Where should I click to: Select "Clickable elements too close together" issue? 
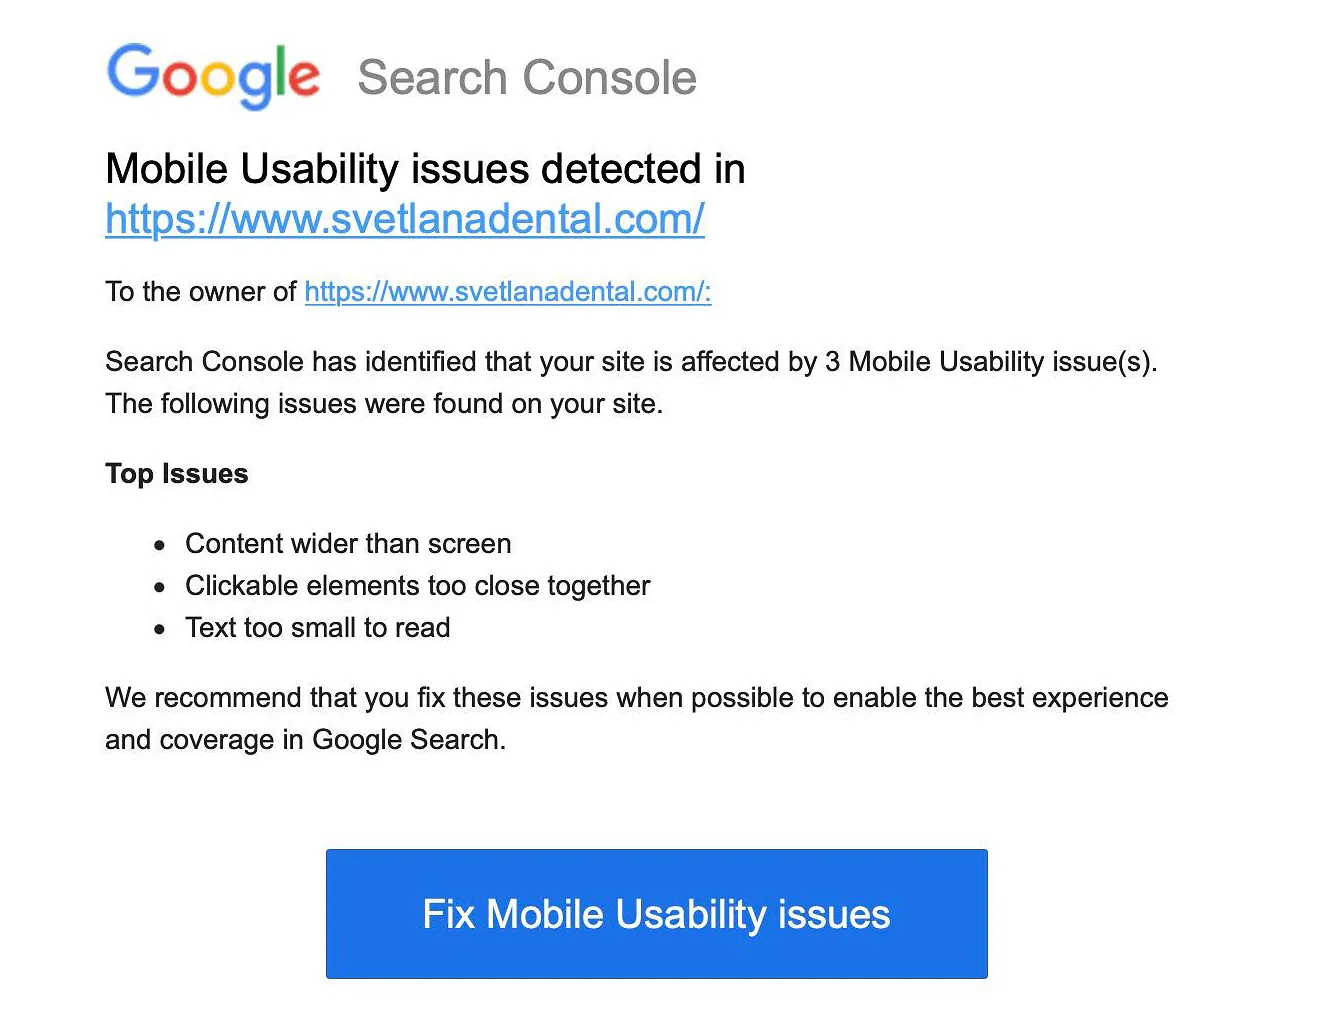point(417,586)
